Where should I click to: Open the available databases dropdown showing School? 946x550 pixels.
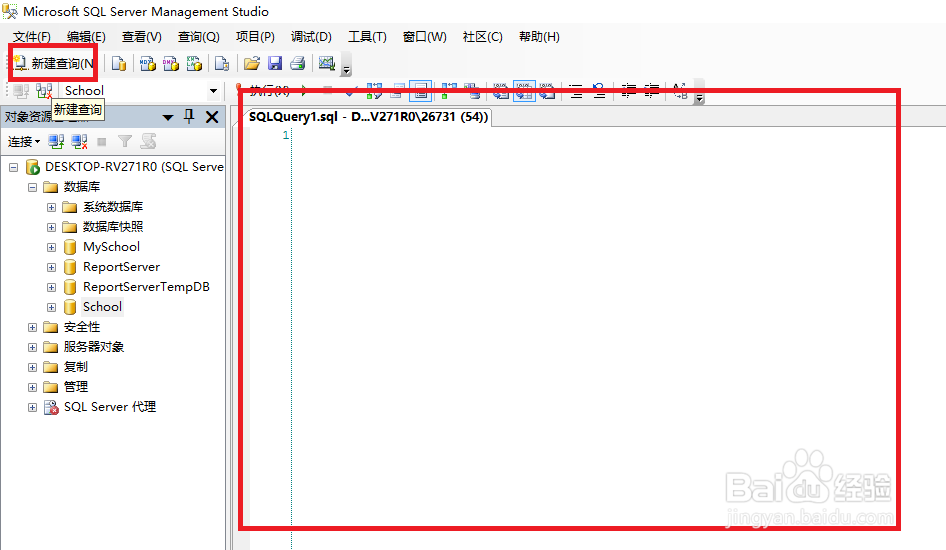pyautogui.click(x=213, y=91)
